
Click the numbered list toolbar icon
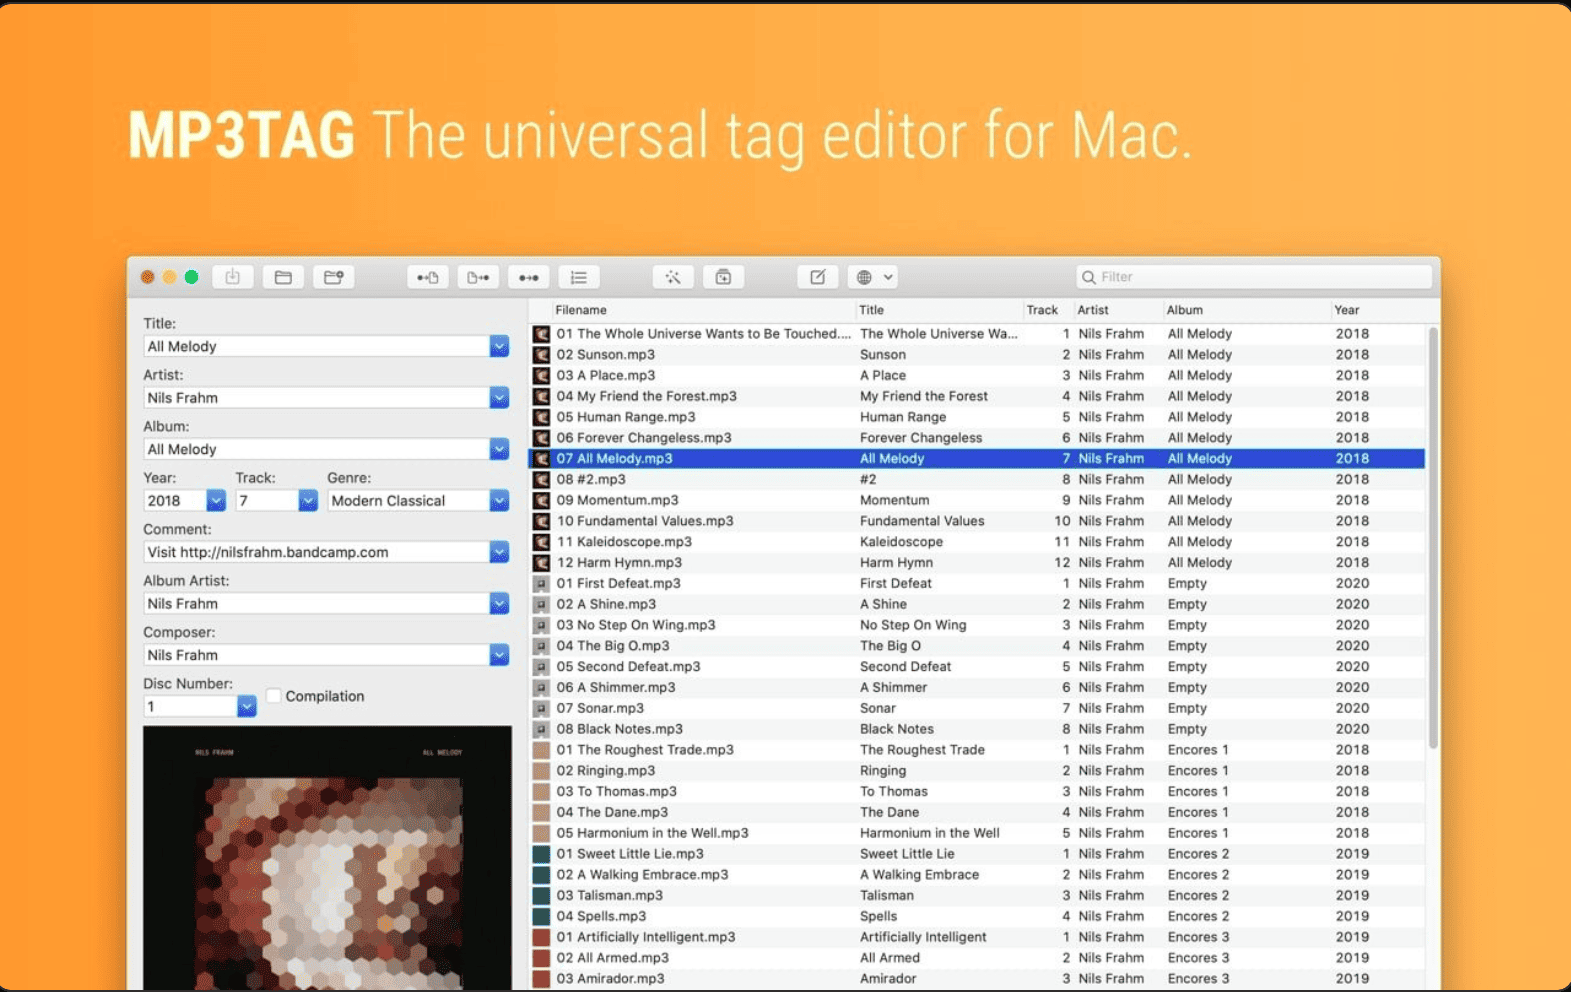tap(578, 277)
